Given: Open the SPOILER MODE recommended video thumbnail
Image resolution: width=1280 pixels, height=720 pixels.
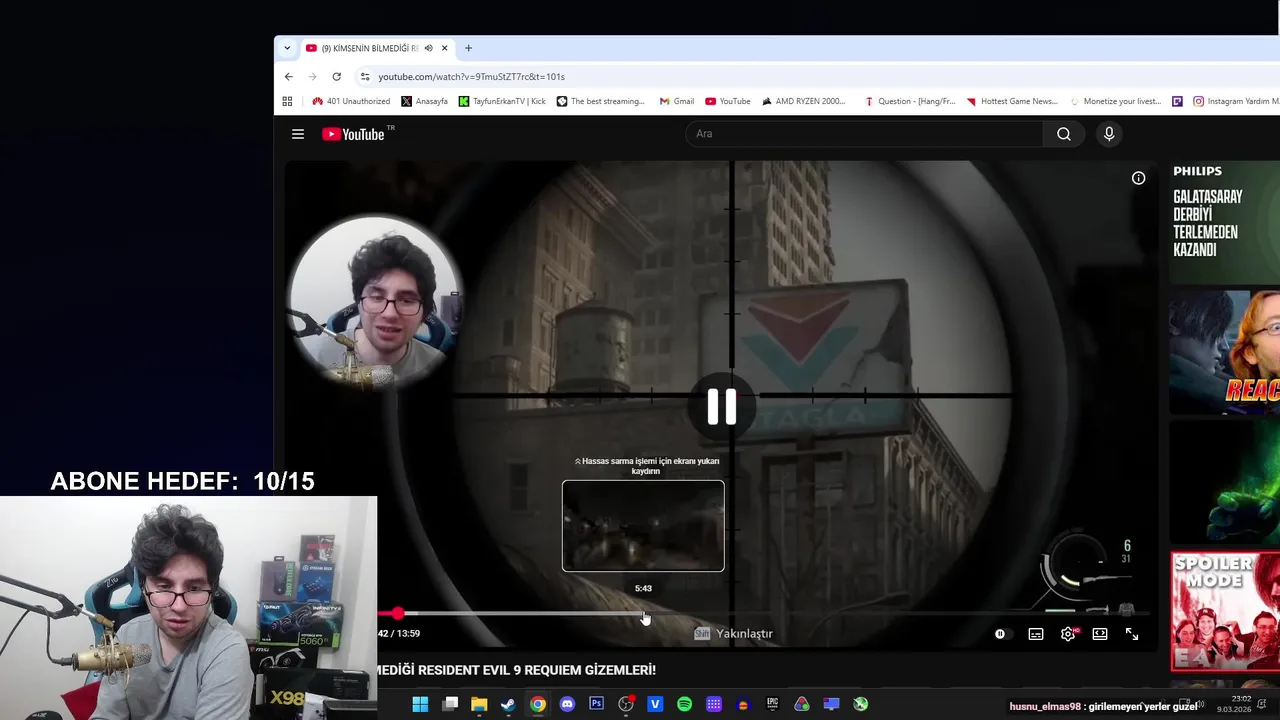Looking at the screenshot, I should [x=1225, y=611].
